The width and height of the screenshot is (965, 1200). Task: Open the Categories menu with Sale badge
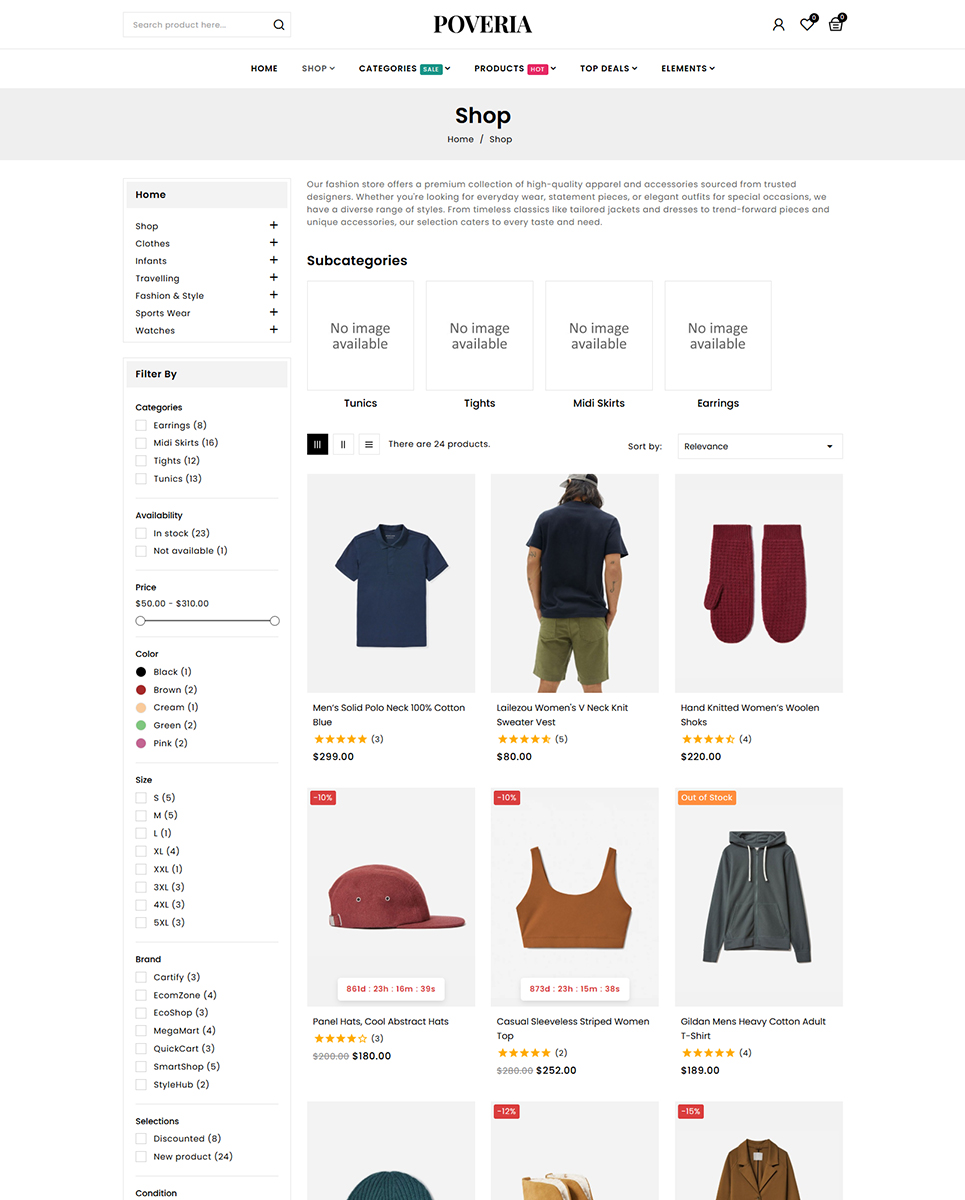click(x=404, y=69)
